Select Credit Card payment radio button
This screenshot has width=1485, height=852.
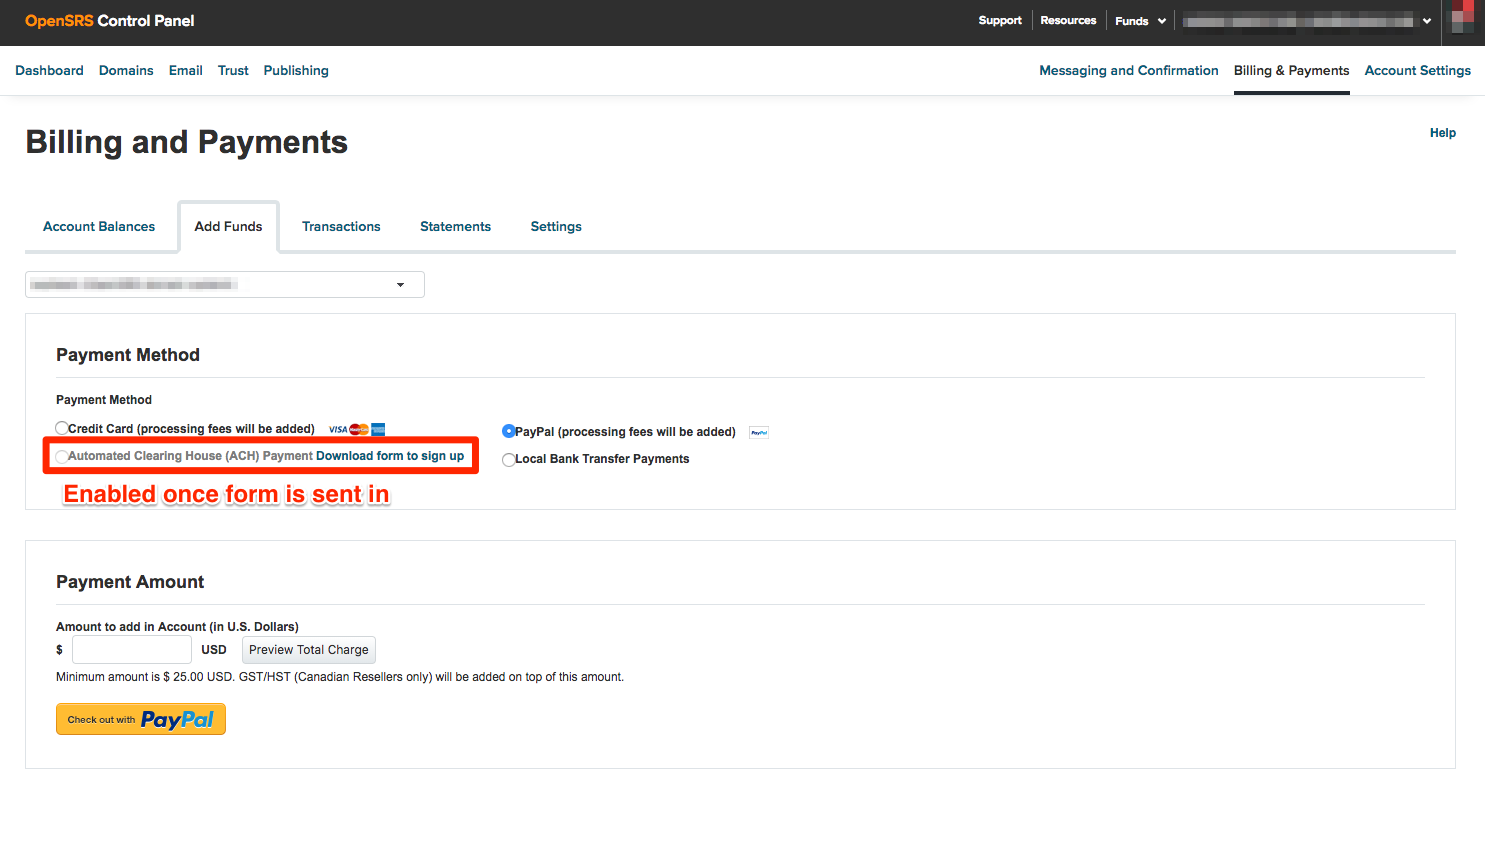coord(62,429)
